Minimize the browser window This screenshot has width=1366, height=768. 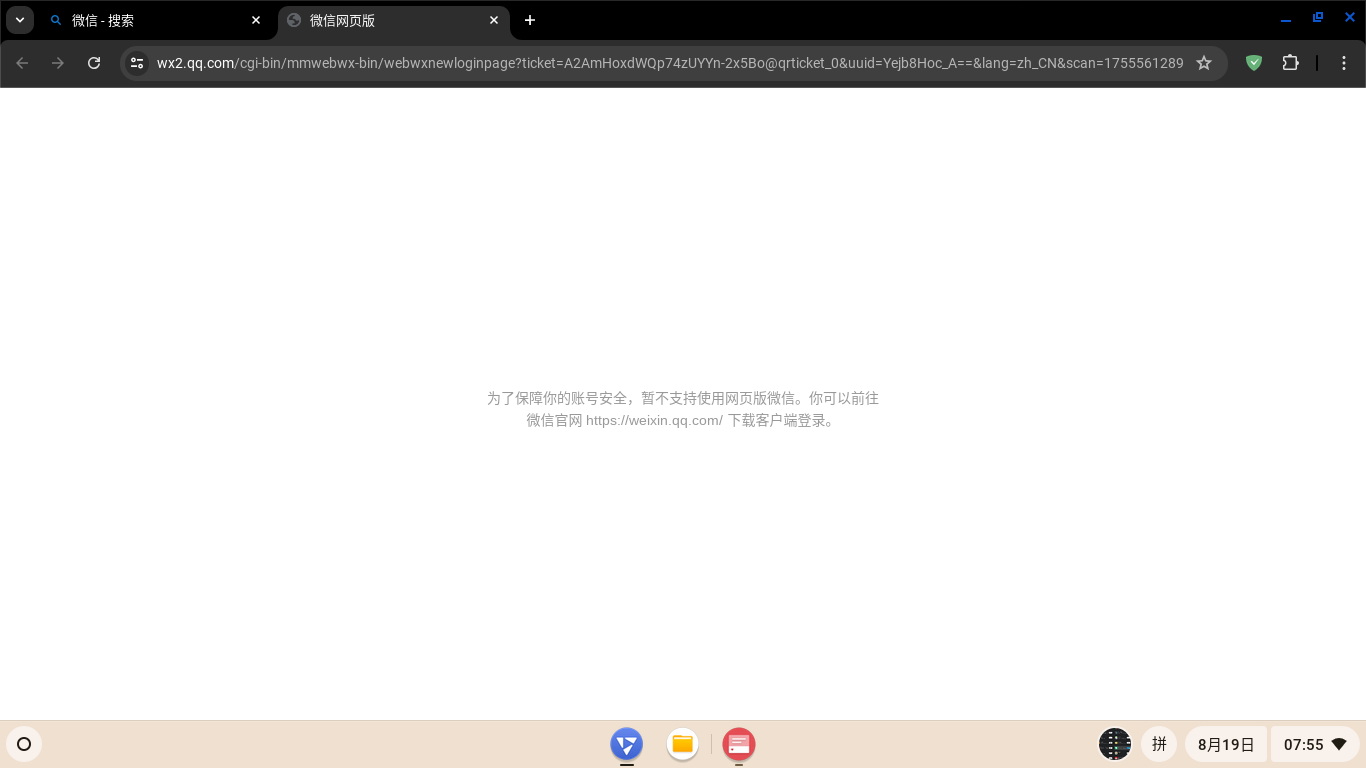coord(1286,19)
